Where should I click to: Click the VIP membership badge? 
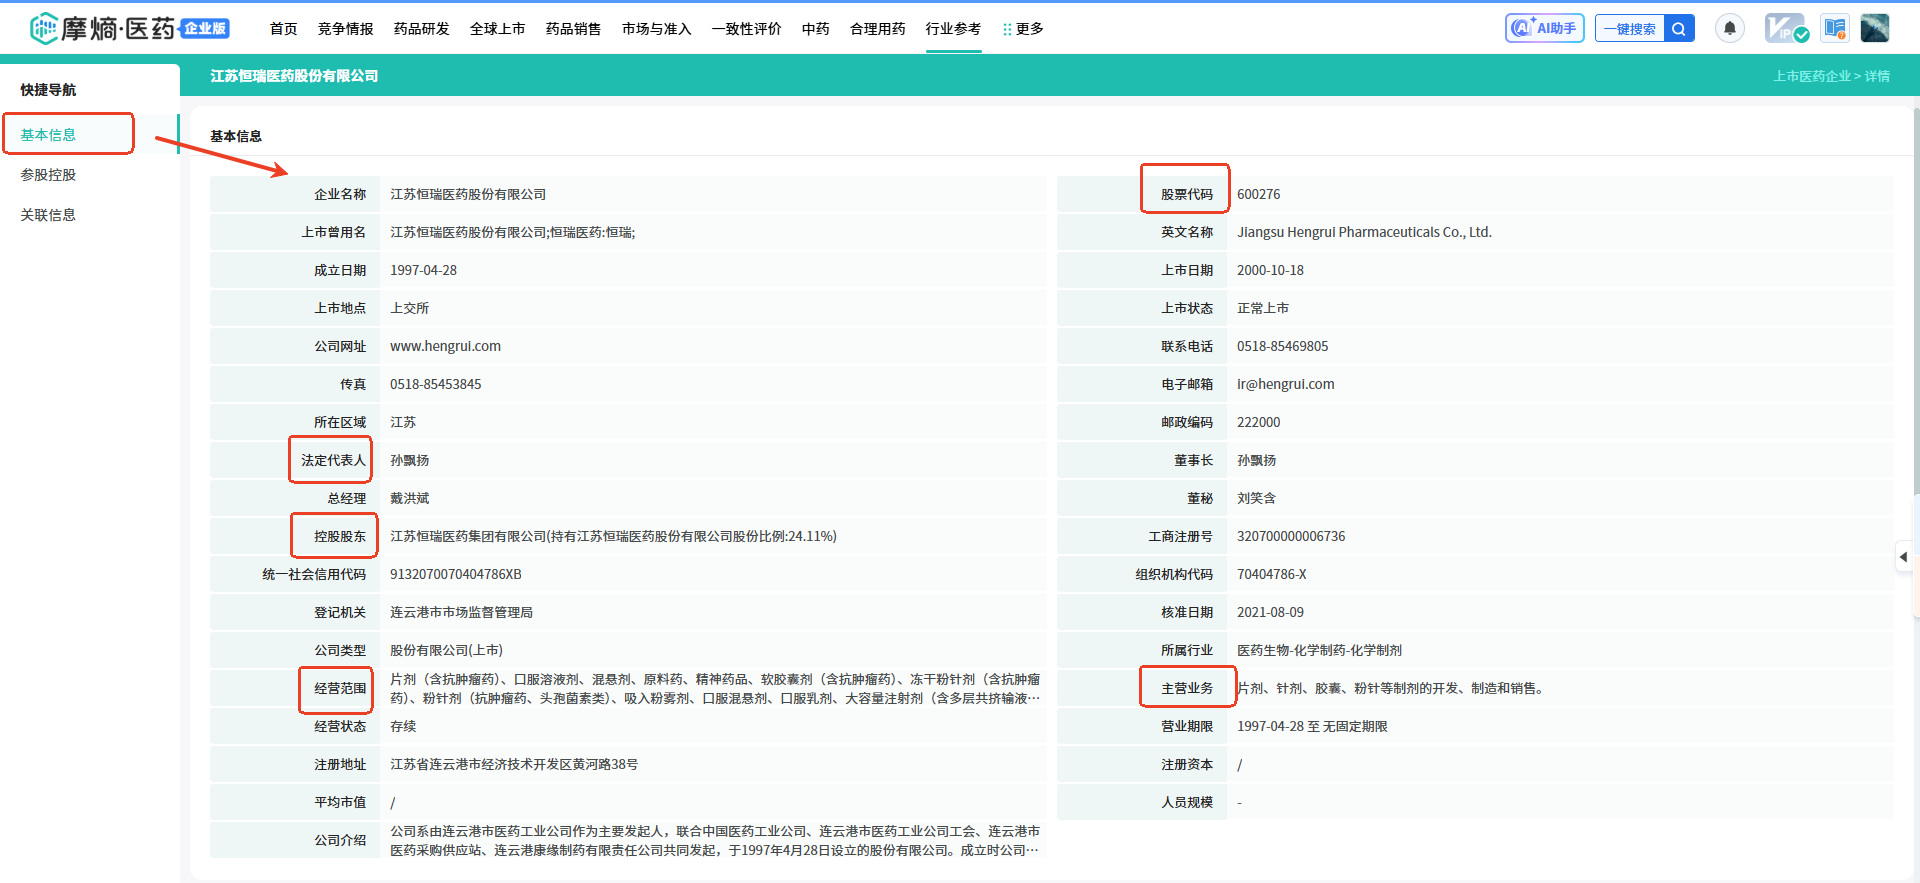coord(1786,28)
